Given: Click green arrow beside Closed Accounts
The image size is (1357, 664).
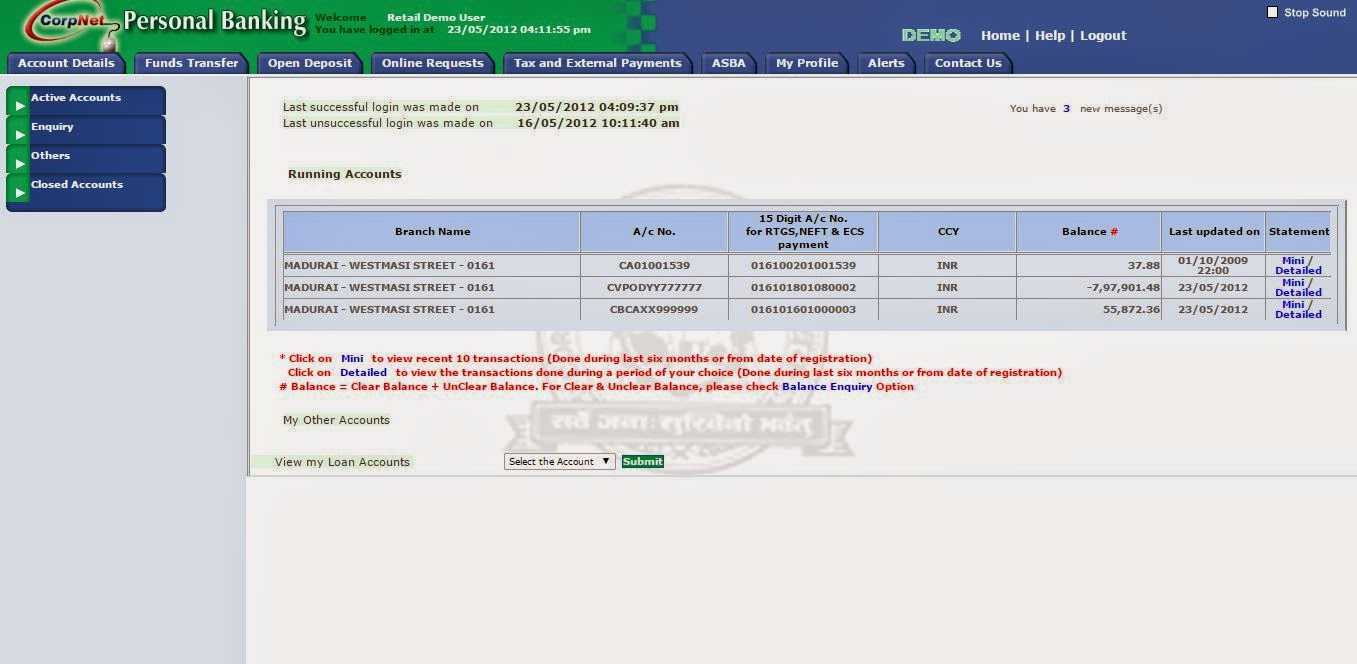Looking at the screenshot, I should [20, 192].
